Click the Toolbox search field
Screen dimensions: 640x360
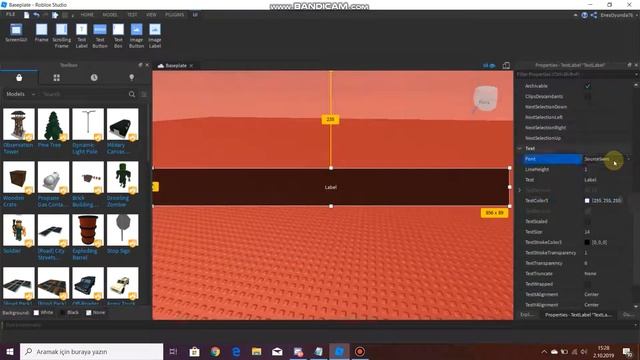pyautogui.click(x=84, y=94)
